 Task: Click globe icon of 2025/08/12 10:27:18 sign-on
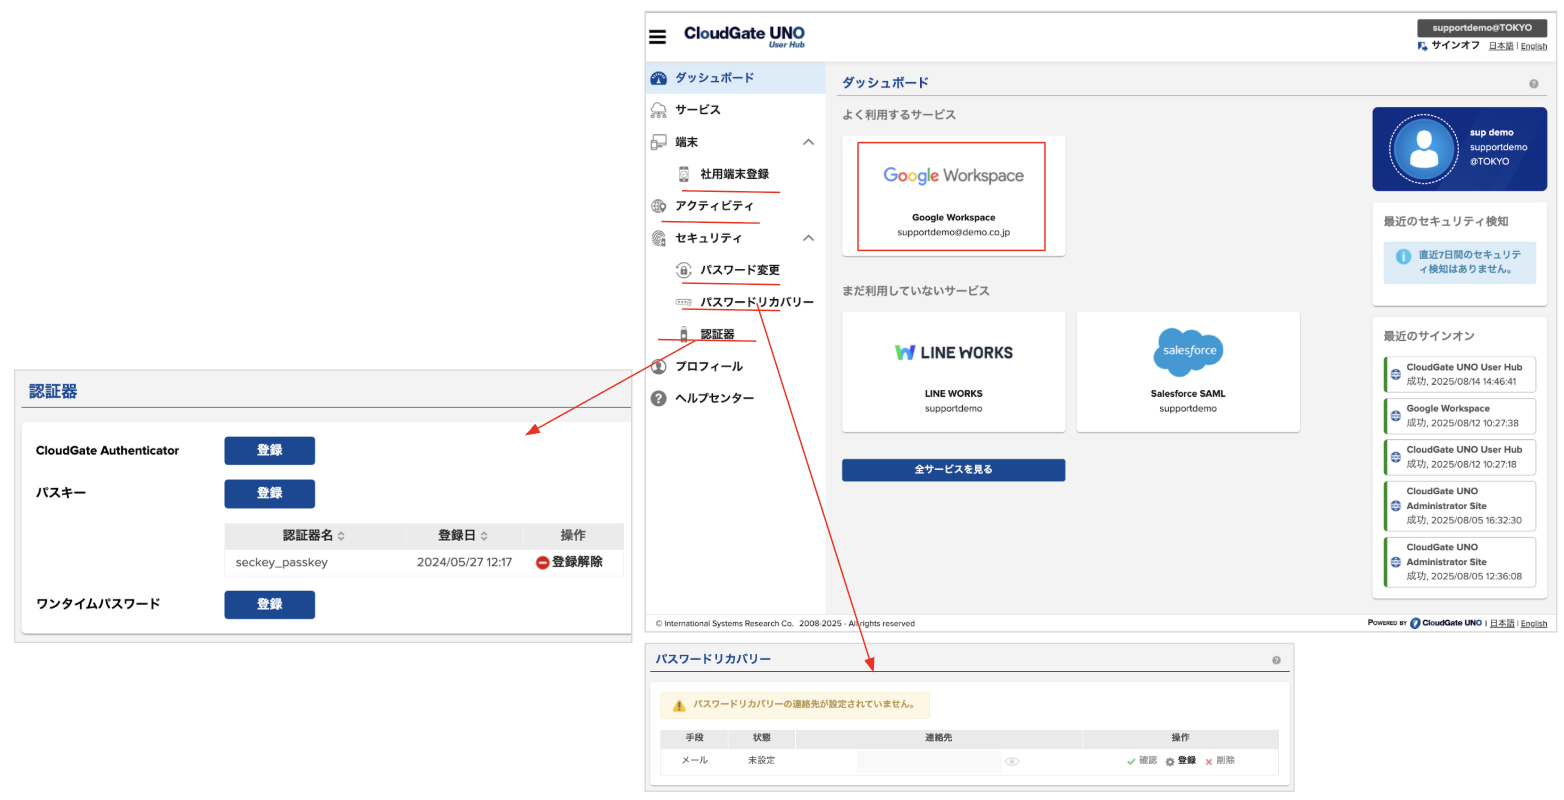[1396, 456]
